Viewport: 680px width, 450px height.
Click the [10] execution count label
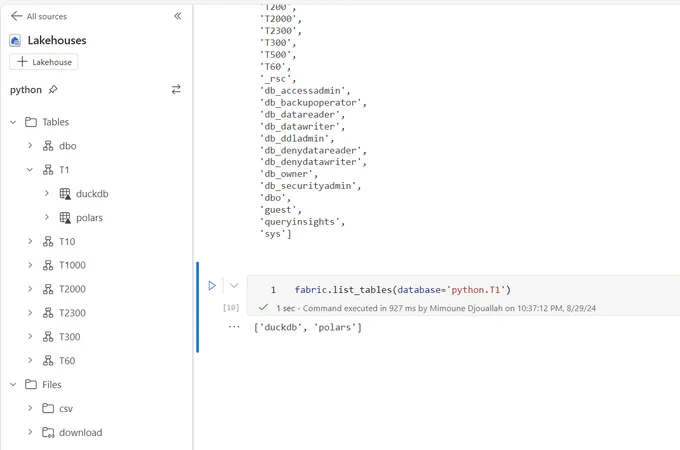pos(231,307)
